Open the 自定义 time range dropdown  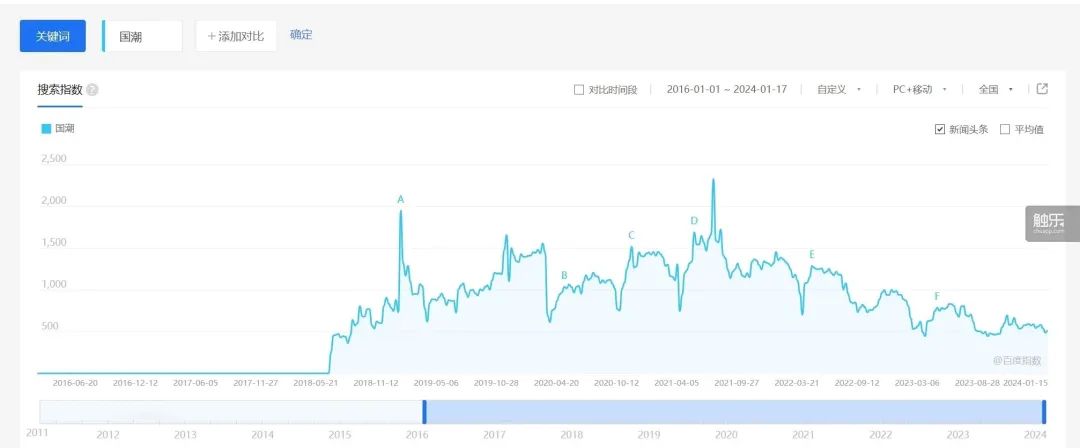tap(838, 90)
